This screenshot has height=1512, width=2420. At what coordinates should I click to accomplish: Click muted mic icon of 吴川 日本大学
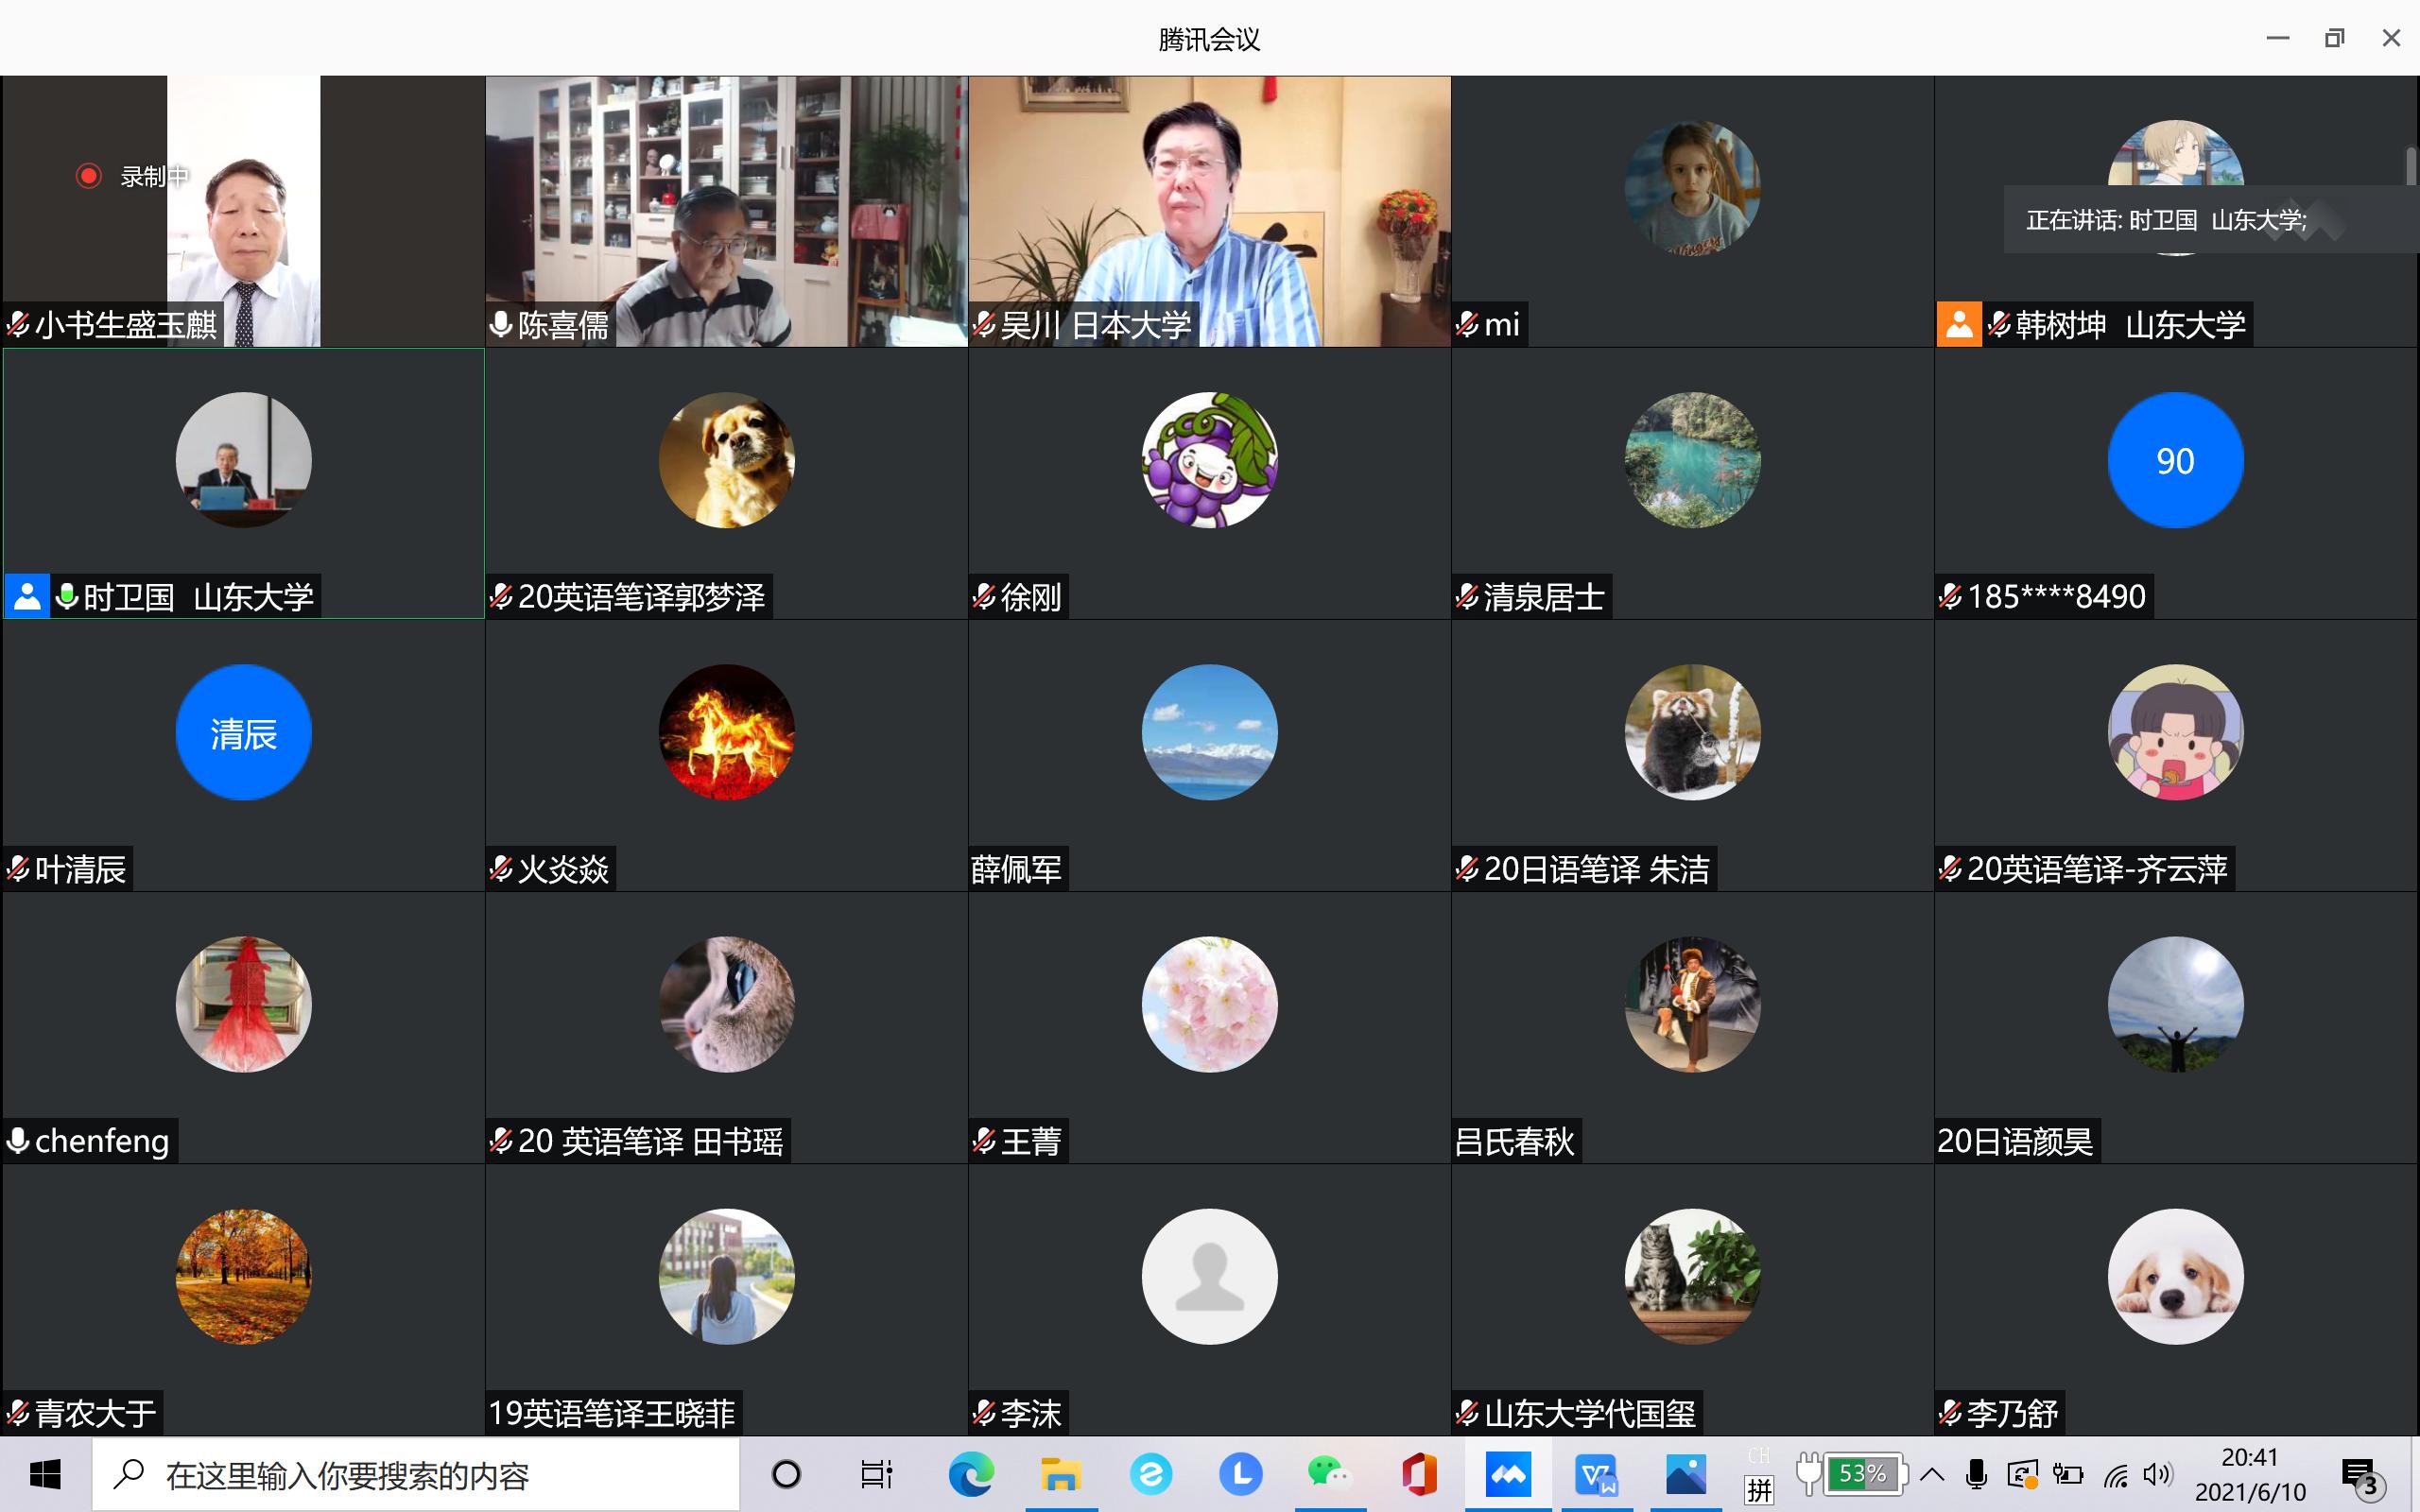[984, 324]
